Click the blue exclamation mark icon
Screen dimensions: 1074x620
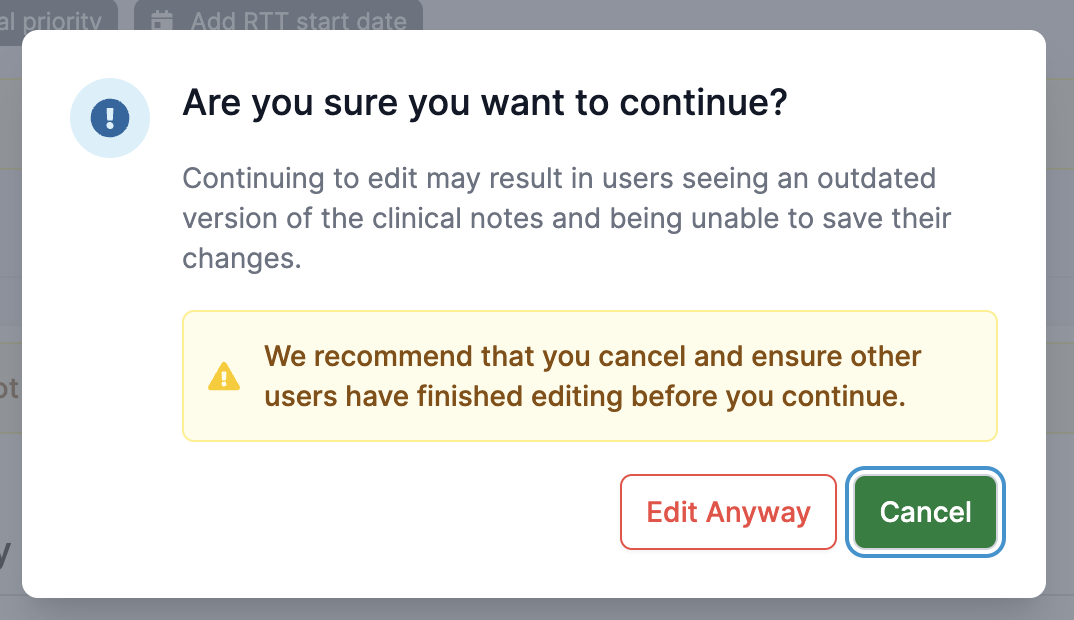110,118
